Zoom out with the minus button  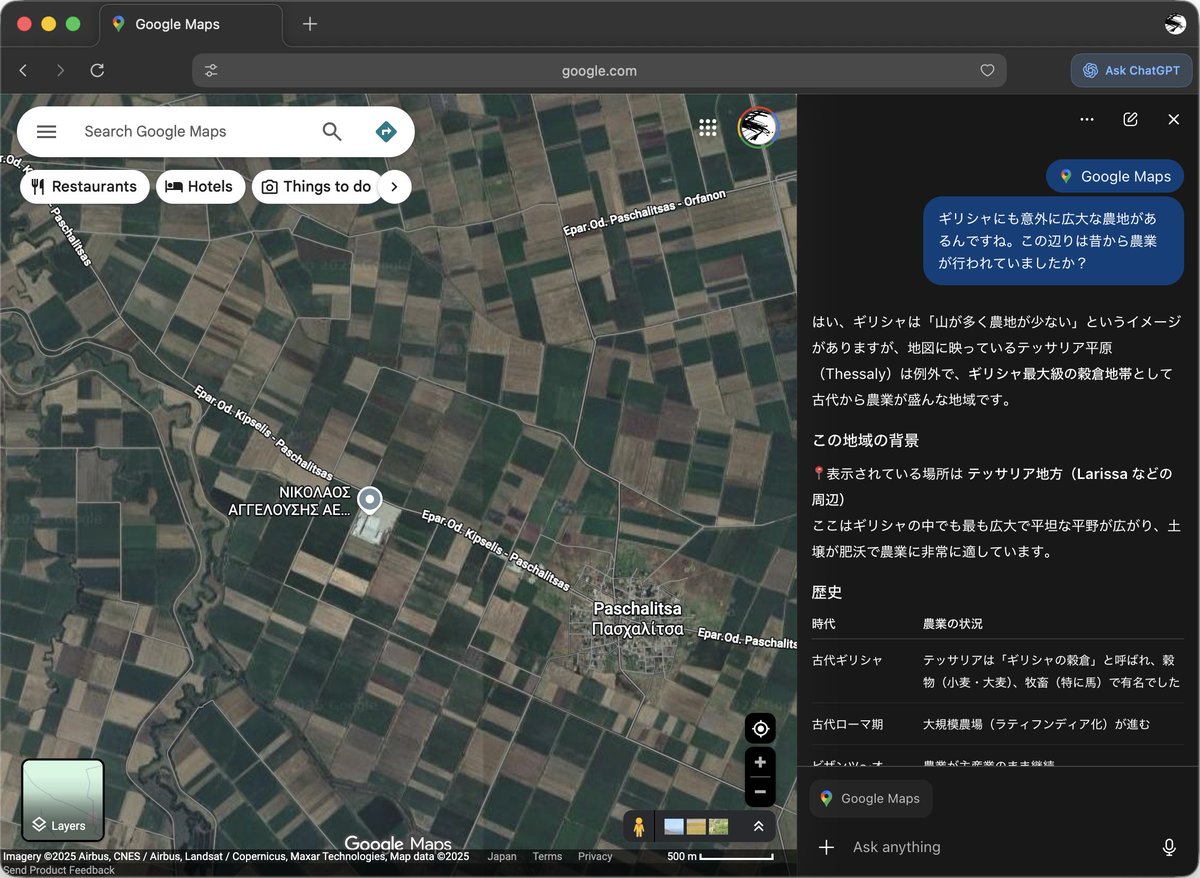point(760,792)
